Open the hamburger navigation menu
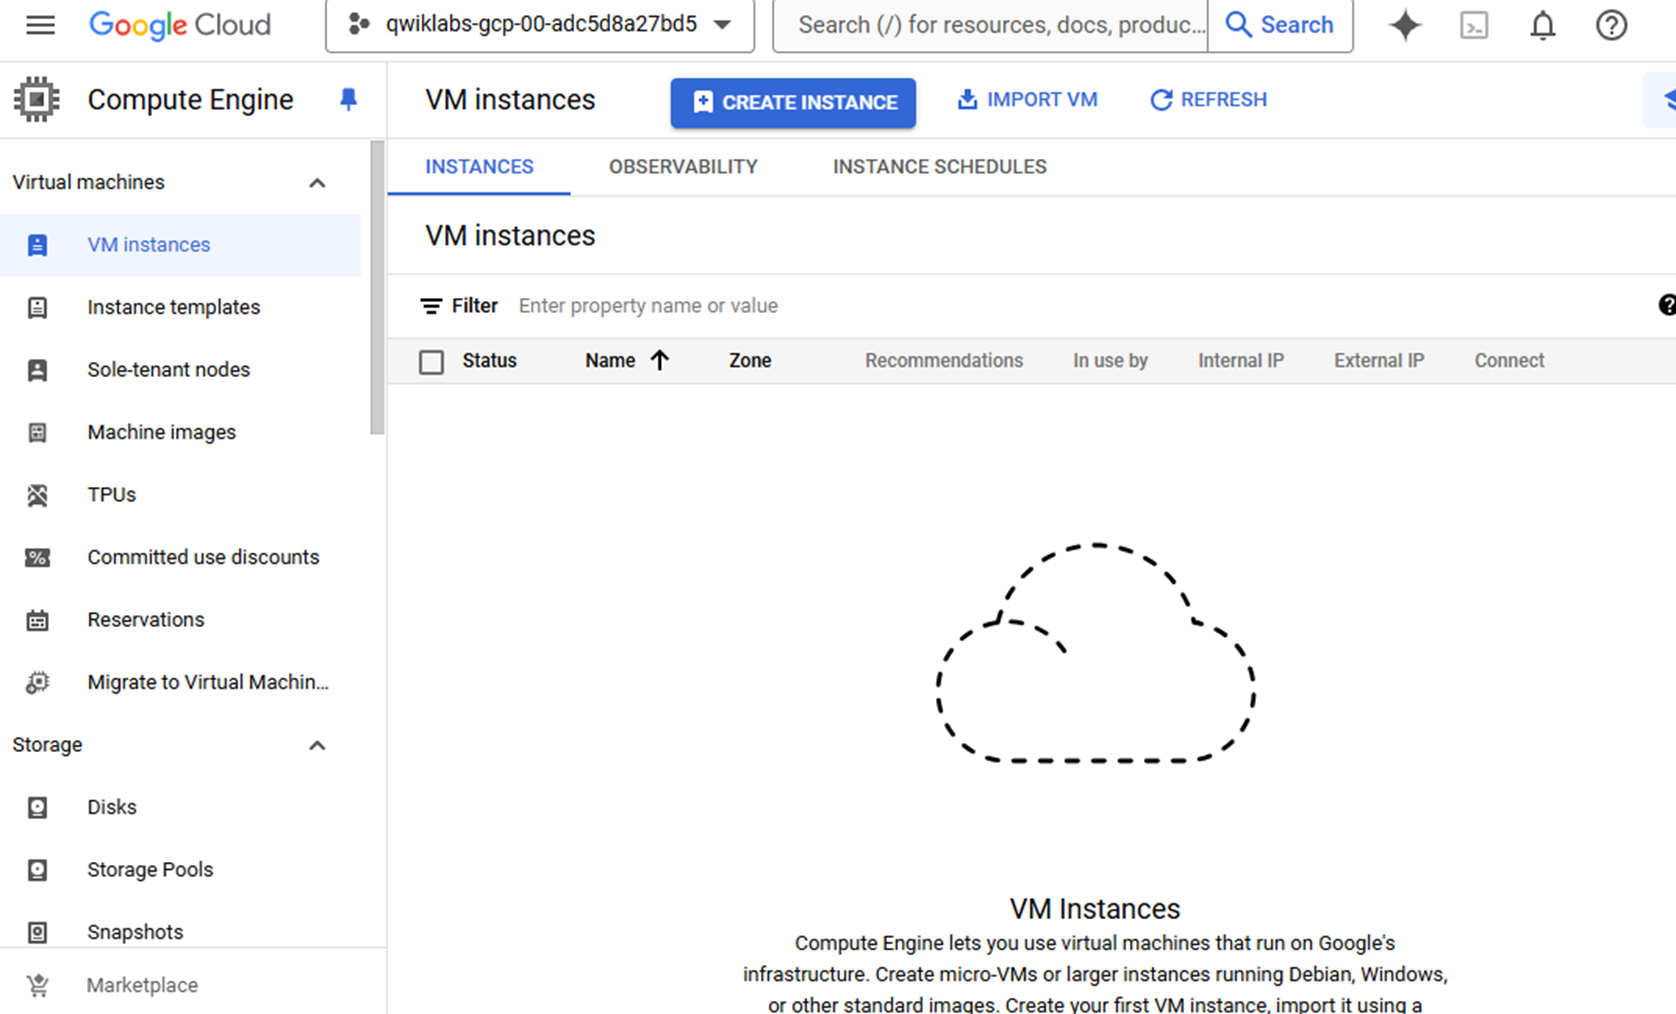The height and width of the screenshot is (1014, 1676). [x=40, y=24]
